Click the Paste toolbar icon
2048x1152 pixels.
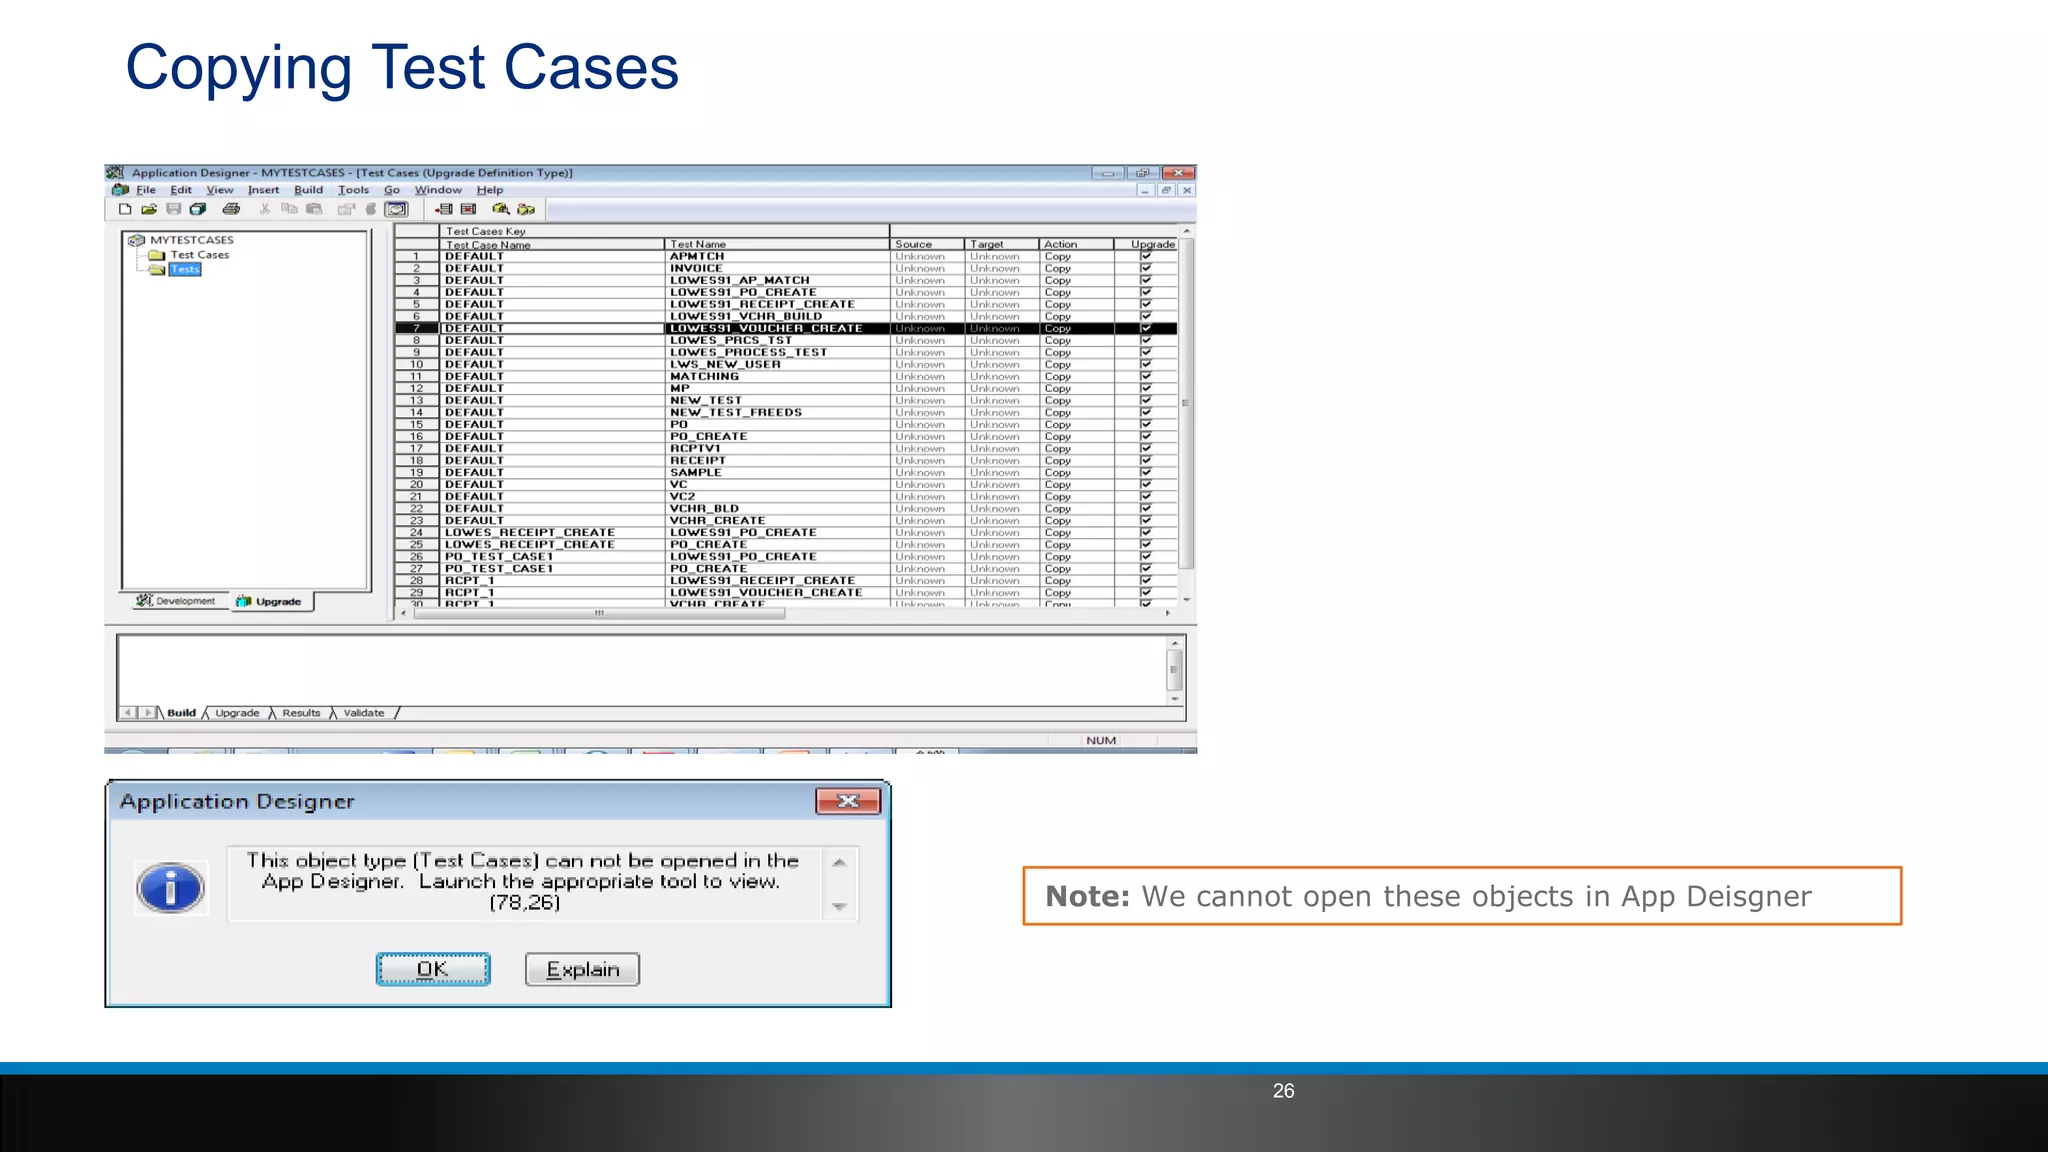314,209
